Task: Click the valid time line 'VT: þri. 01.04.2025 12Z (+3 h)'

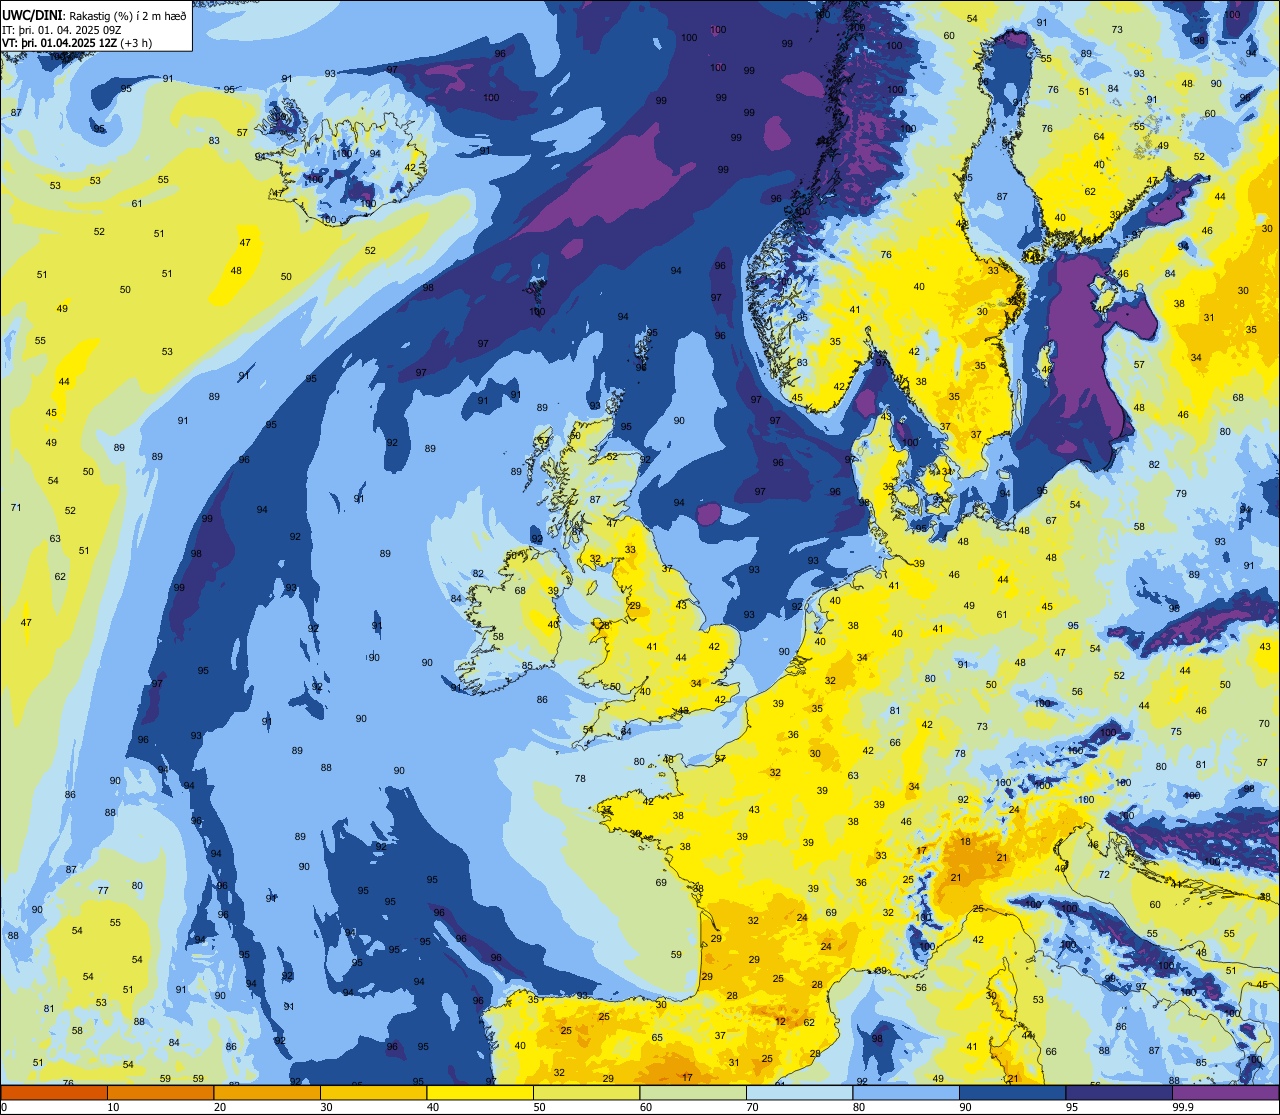Action: point(77,43)
